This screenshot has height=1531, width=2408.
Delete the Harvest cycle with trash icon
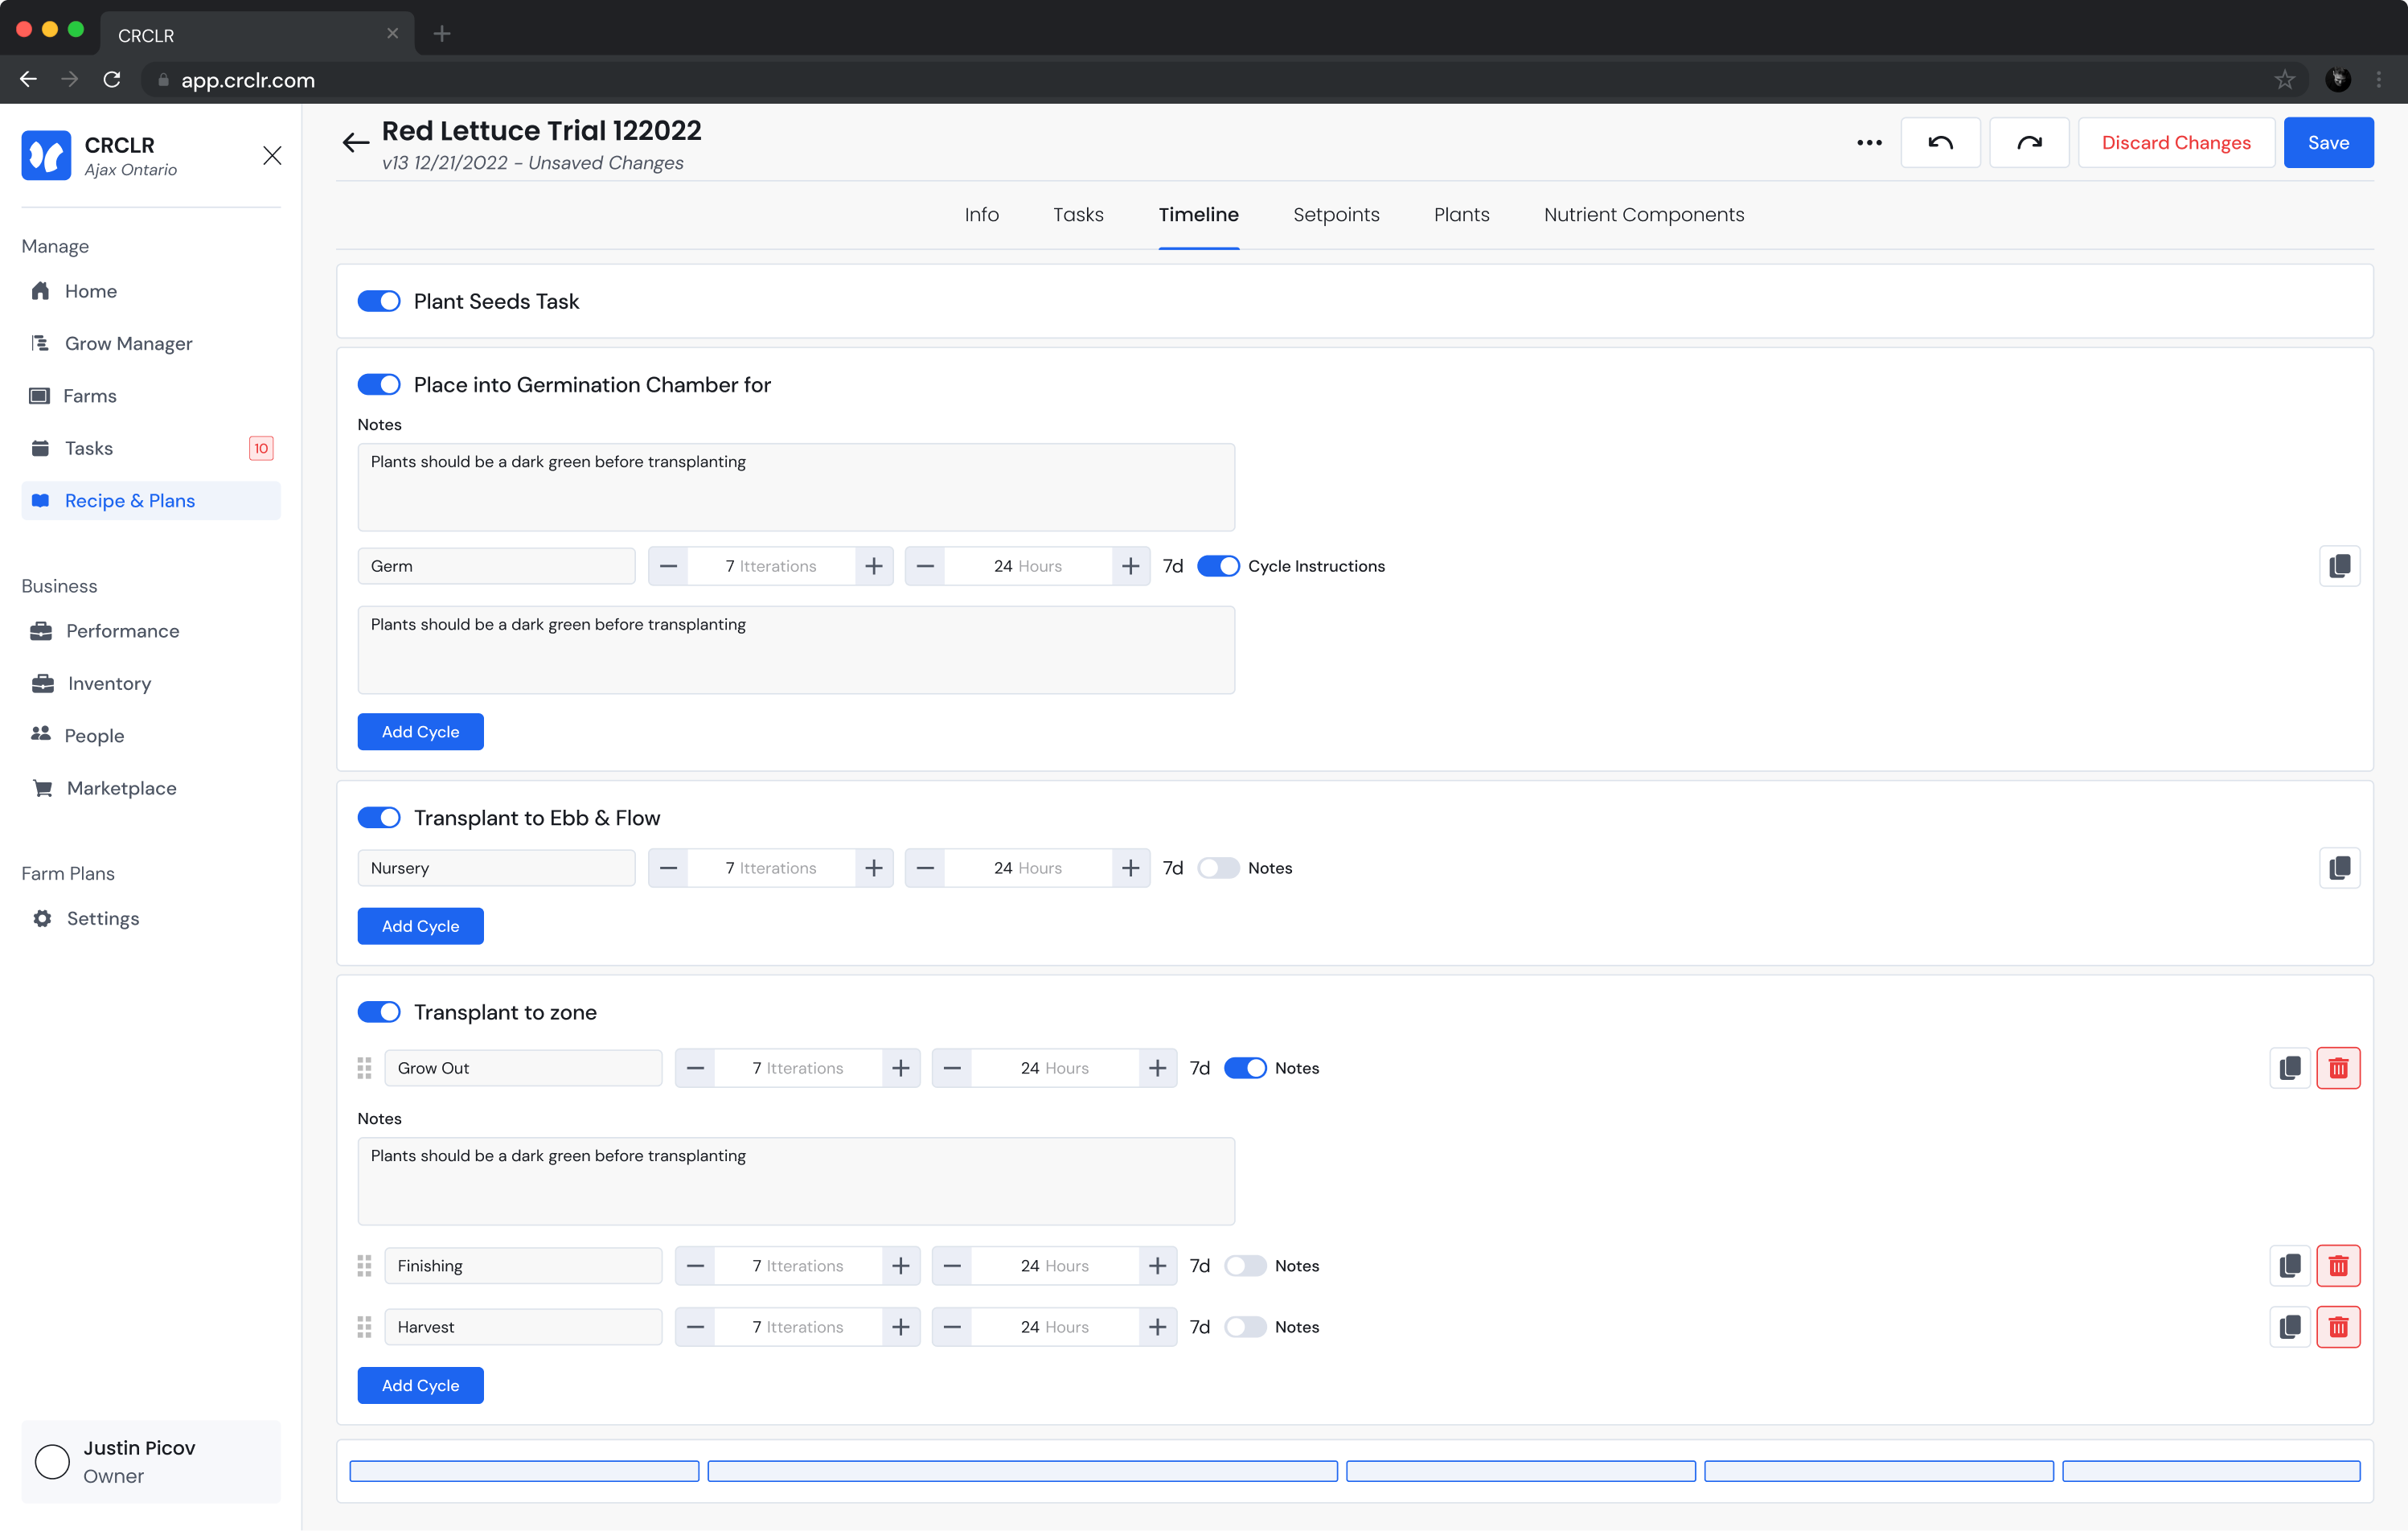(x=2338, y=1327)
